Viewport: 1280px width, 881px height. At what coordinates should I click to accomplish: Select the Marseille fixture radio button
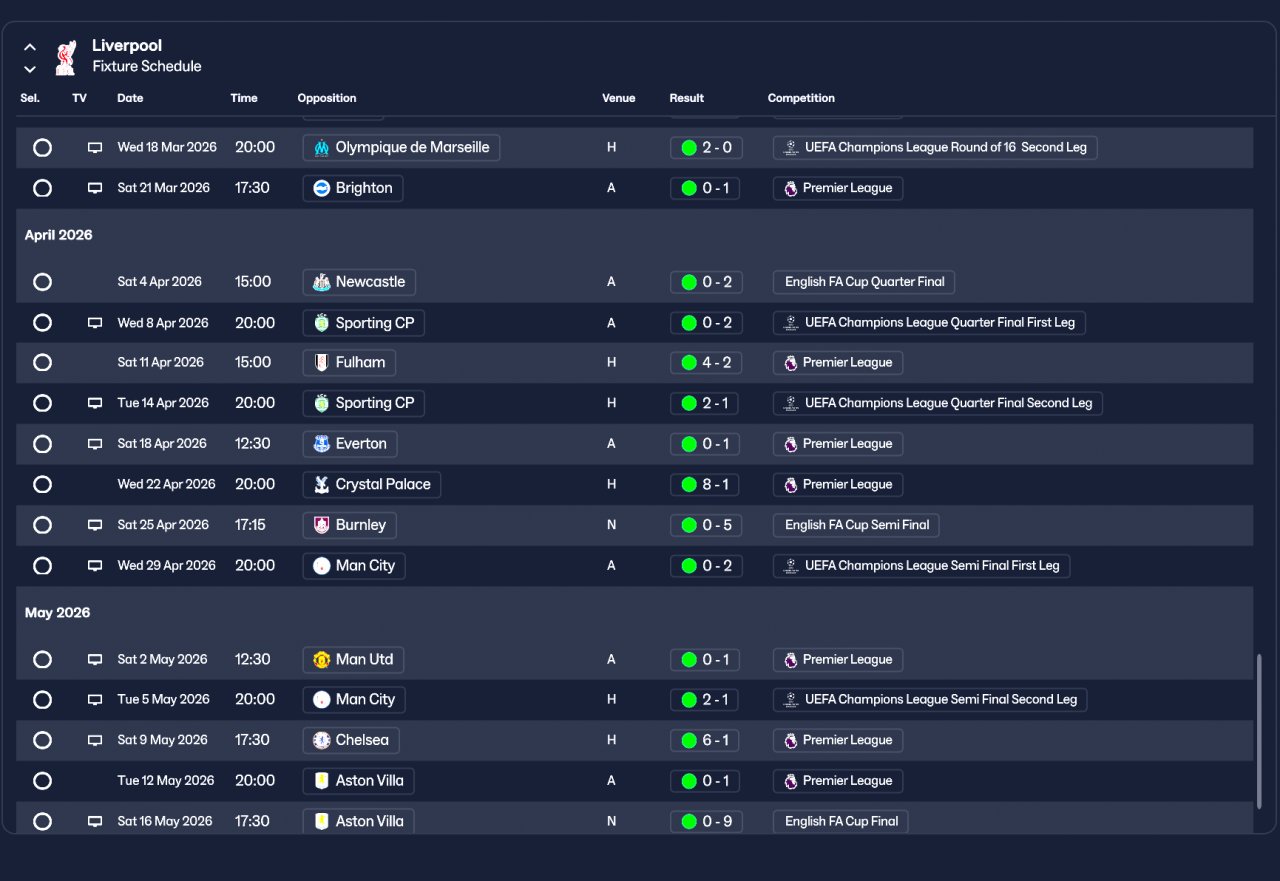[x=42, y=148]
